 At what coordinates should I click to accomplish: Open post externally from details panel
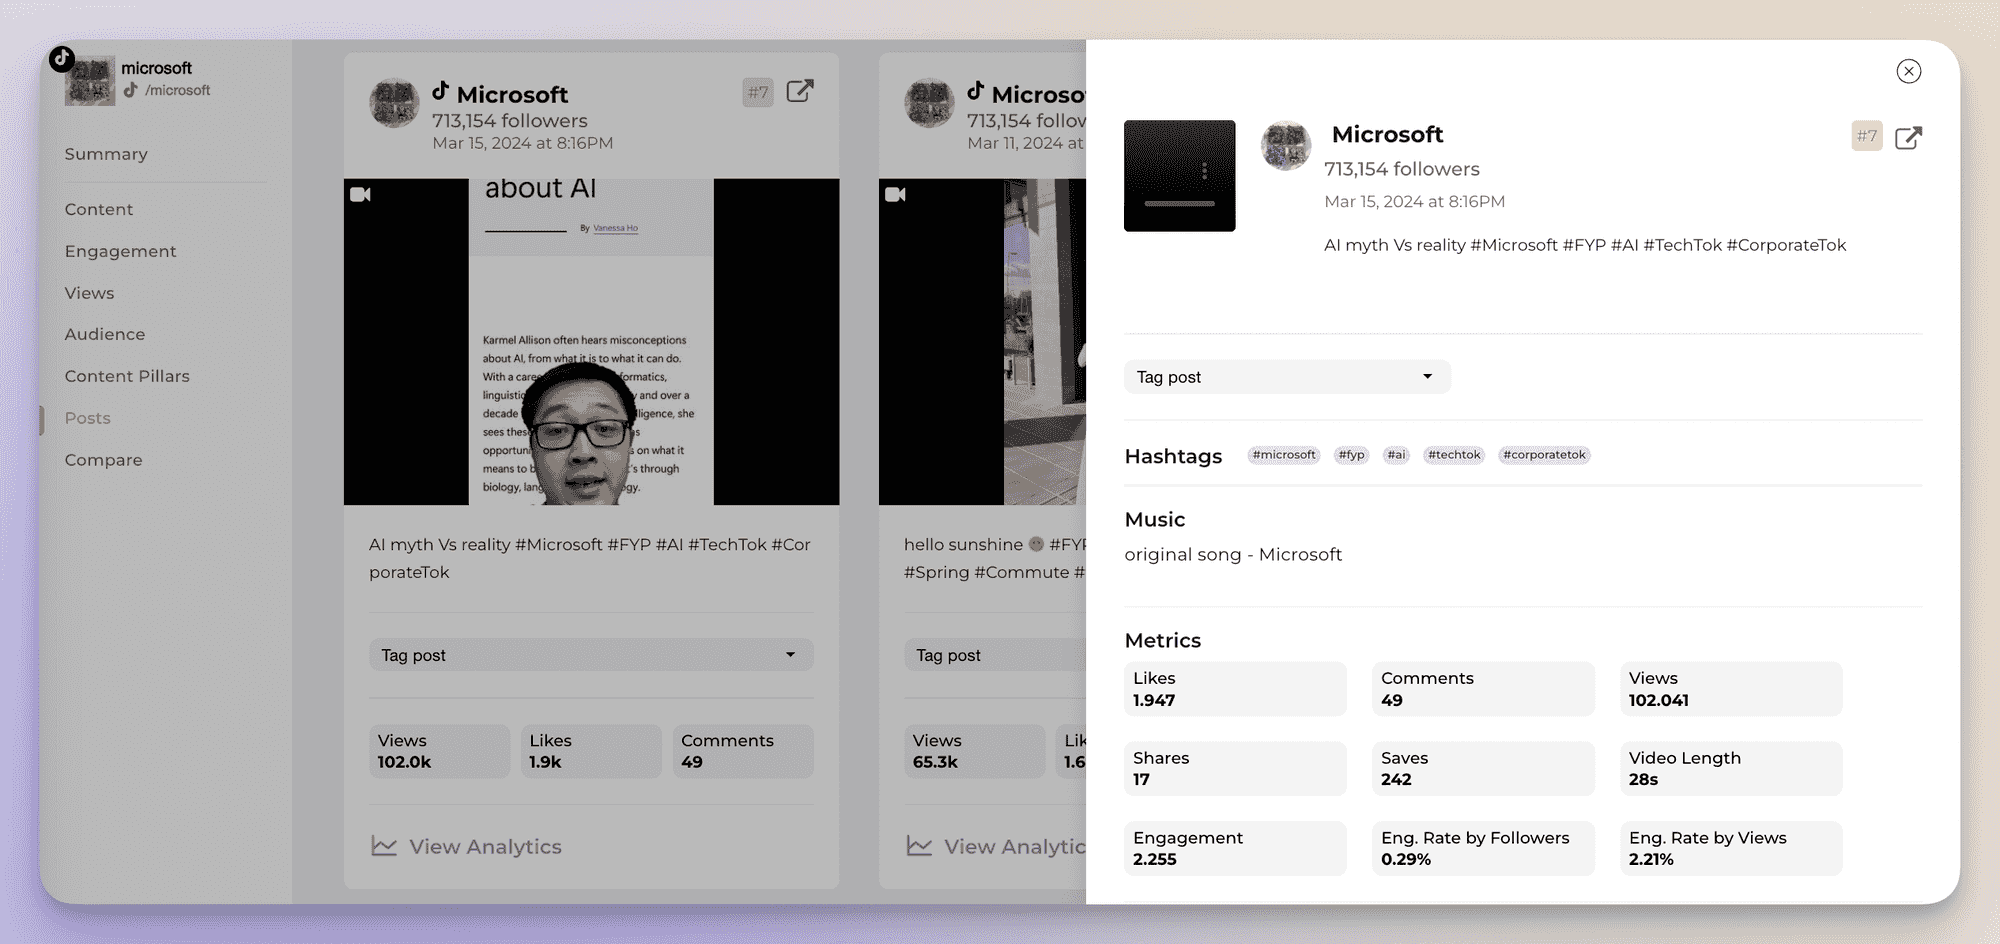click(x=1908, y=137)
